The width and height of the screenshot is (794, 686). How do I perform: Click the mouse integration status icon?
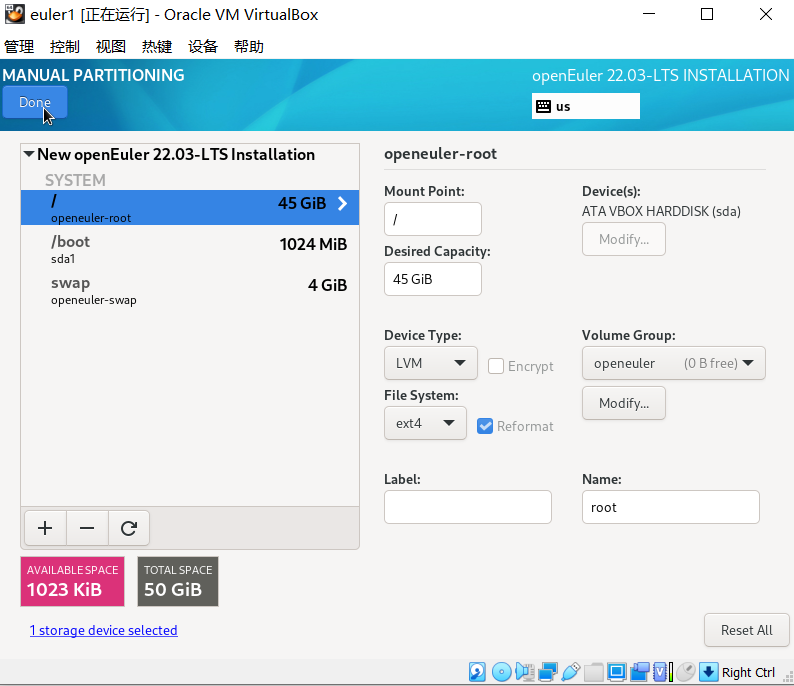pos(686,672)
